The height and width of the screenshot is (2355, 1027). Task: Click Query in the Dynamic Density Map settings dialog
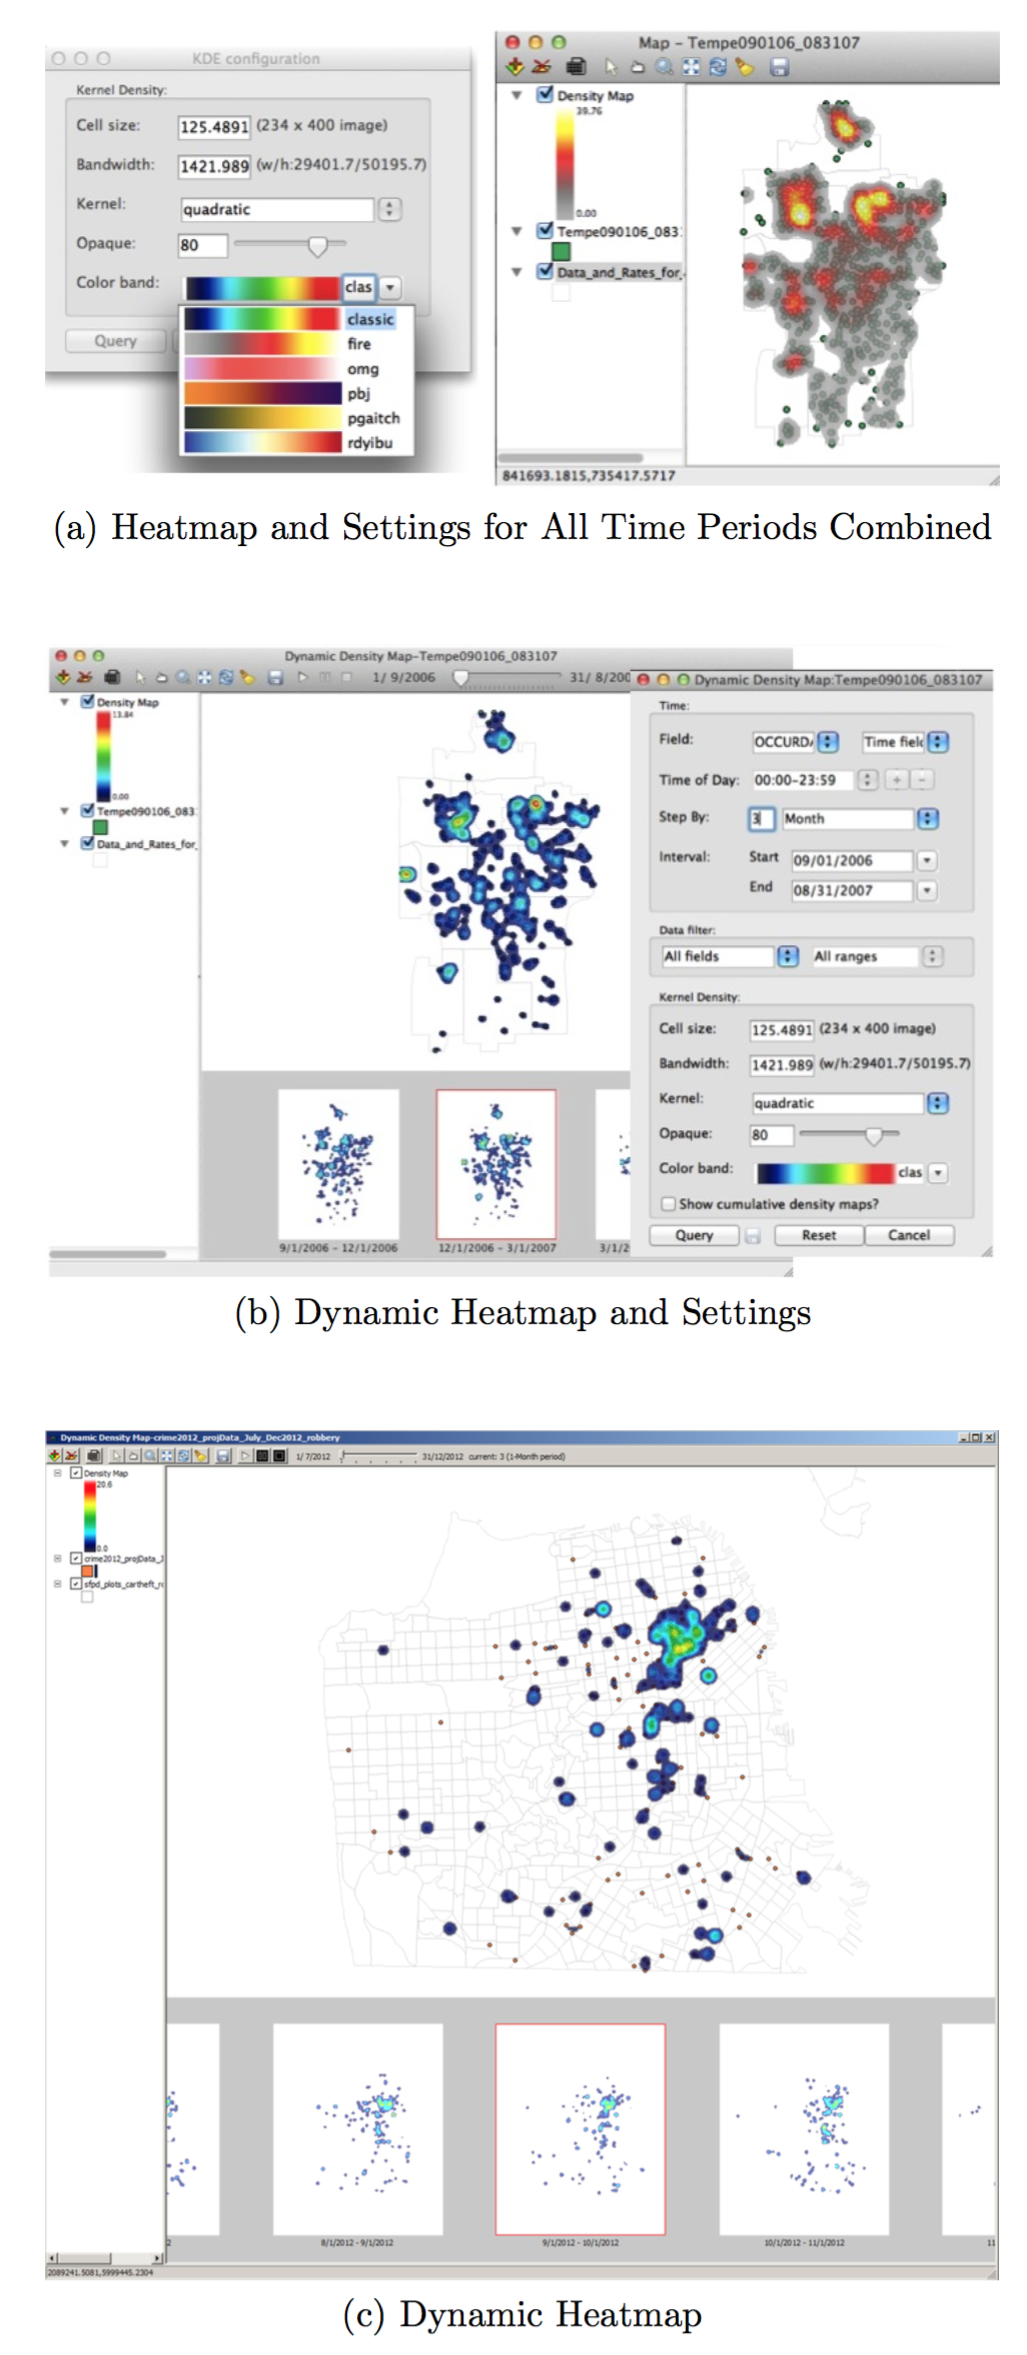point(694,1235)
